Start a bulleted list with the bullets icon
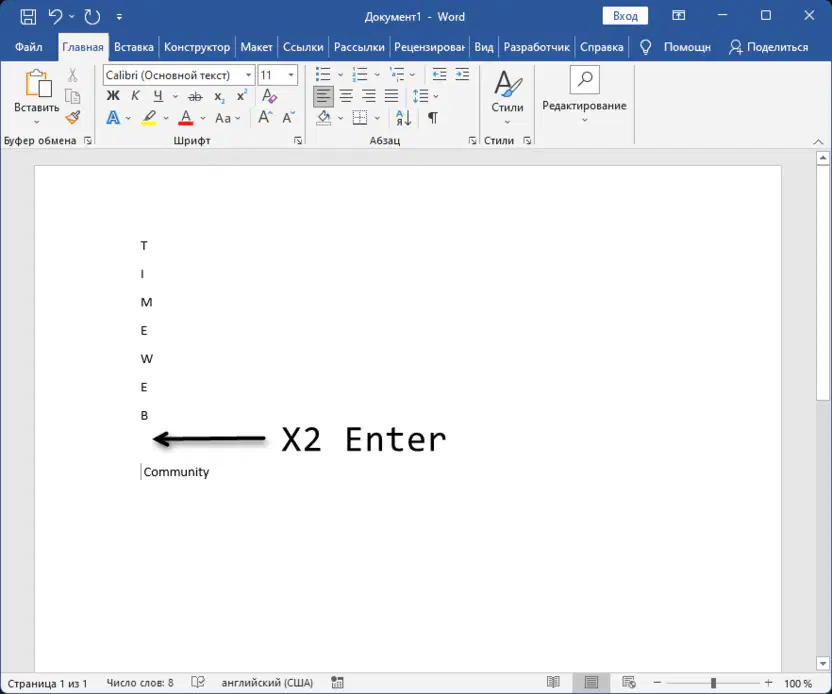The height and width of the screenshot is (694, 832). pos(323,74)
